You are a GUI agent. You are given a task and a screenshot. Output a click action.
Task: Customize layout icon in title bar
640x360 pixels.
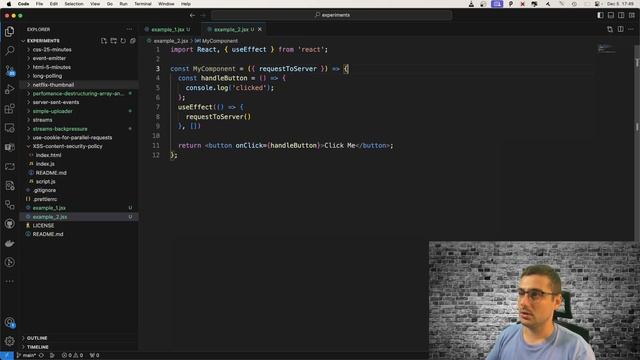(x=632, y=15)
